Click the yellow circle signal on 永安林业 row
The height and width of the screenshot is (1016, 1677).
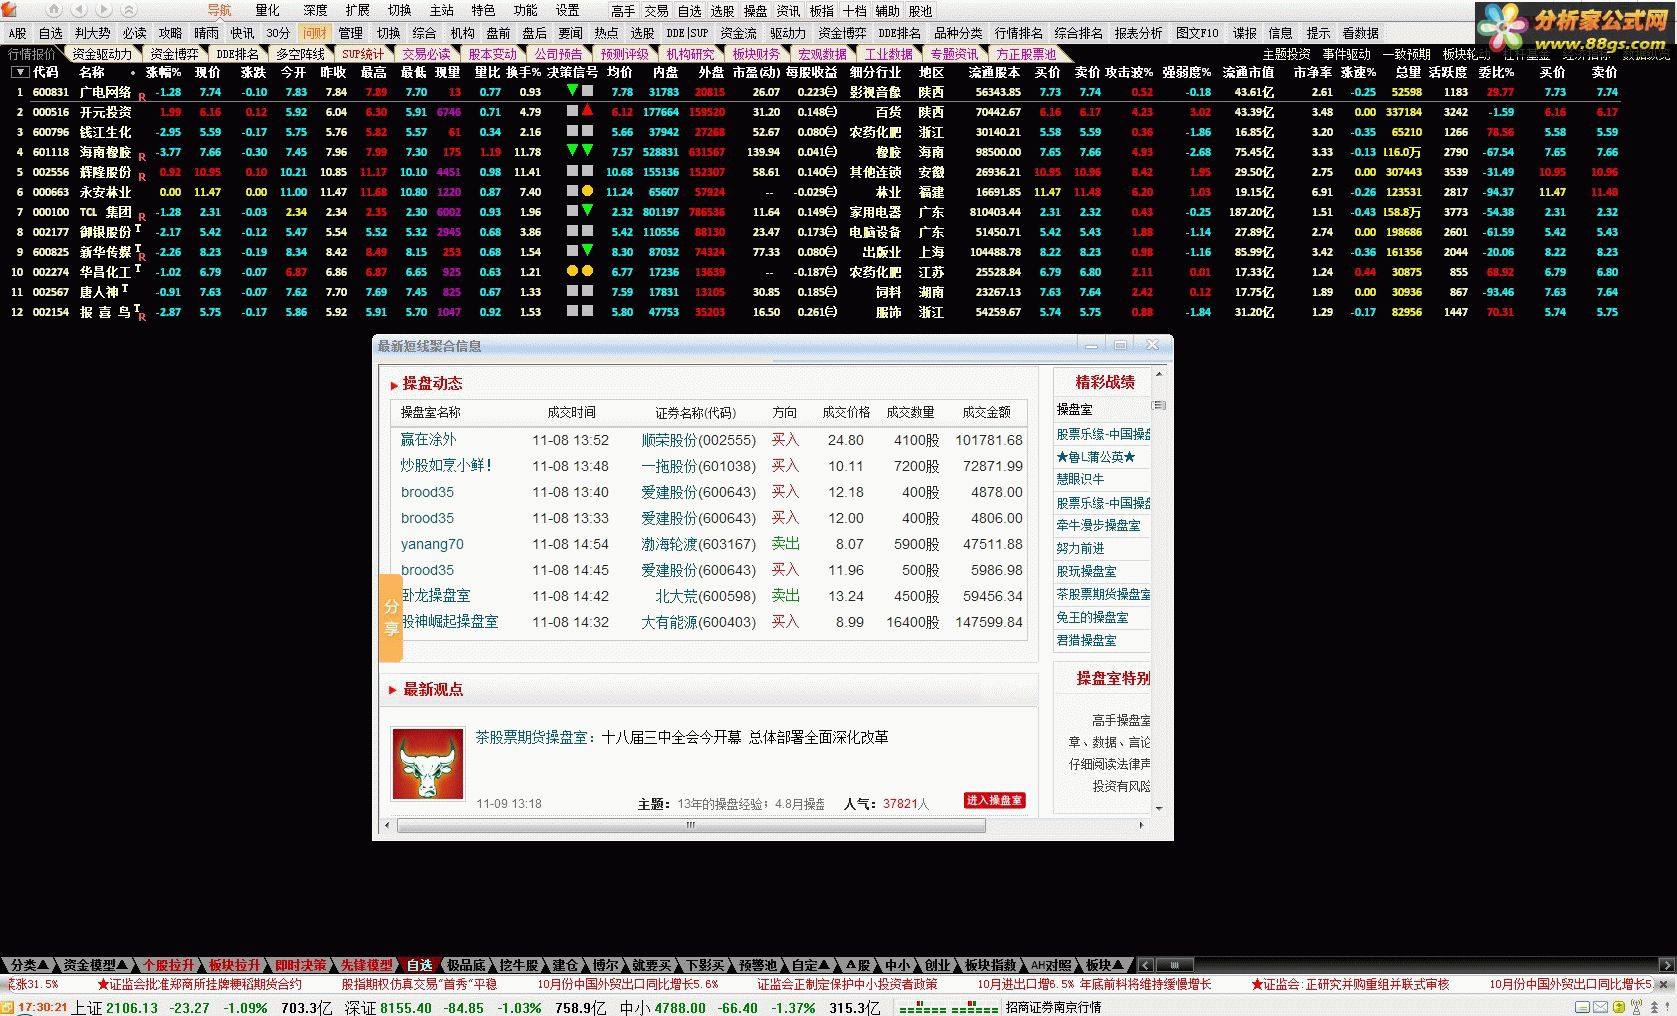point(588,191)
